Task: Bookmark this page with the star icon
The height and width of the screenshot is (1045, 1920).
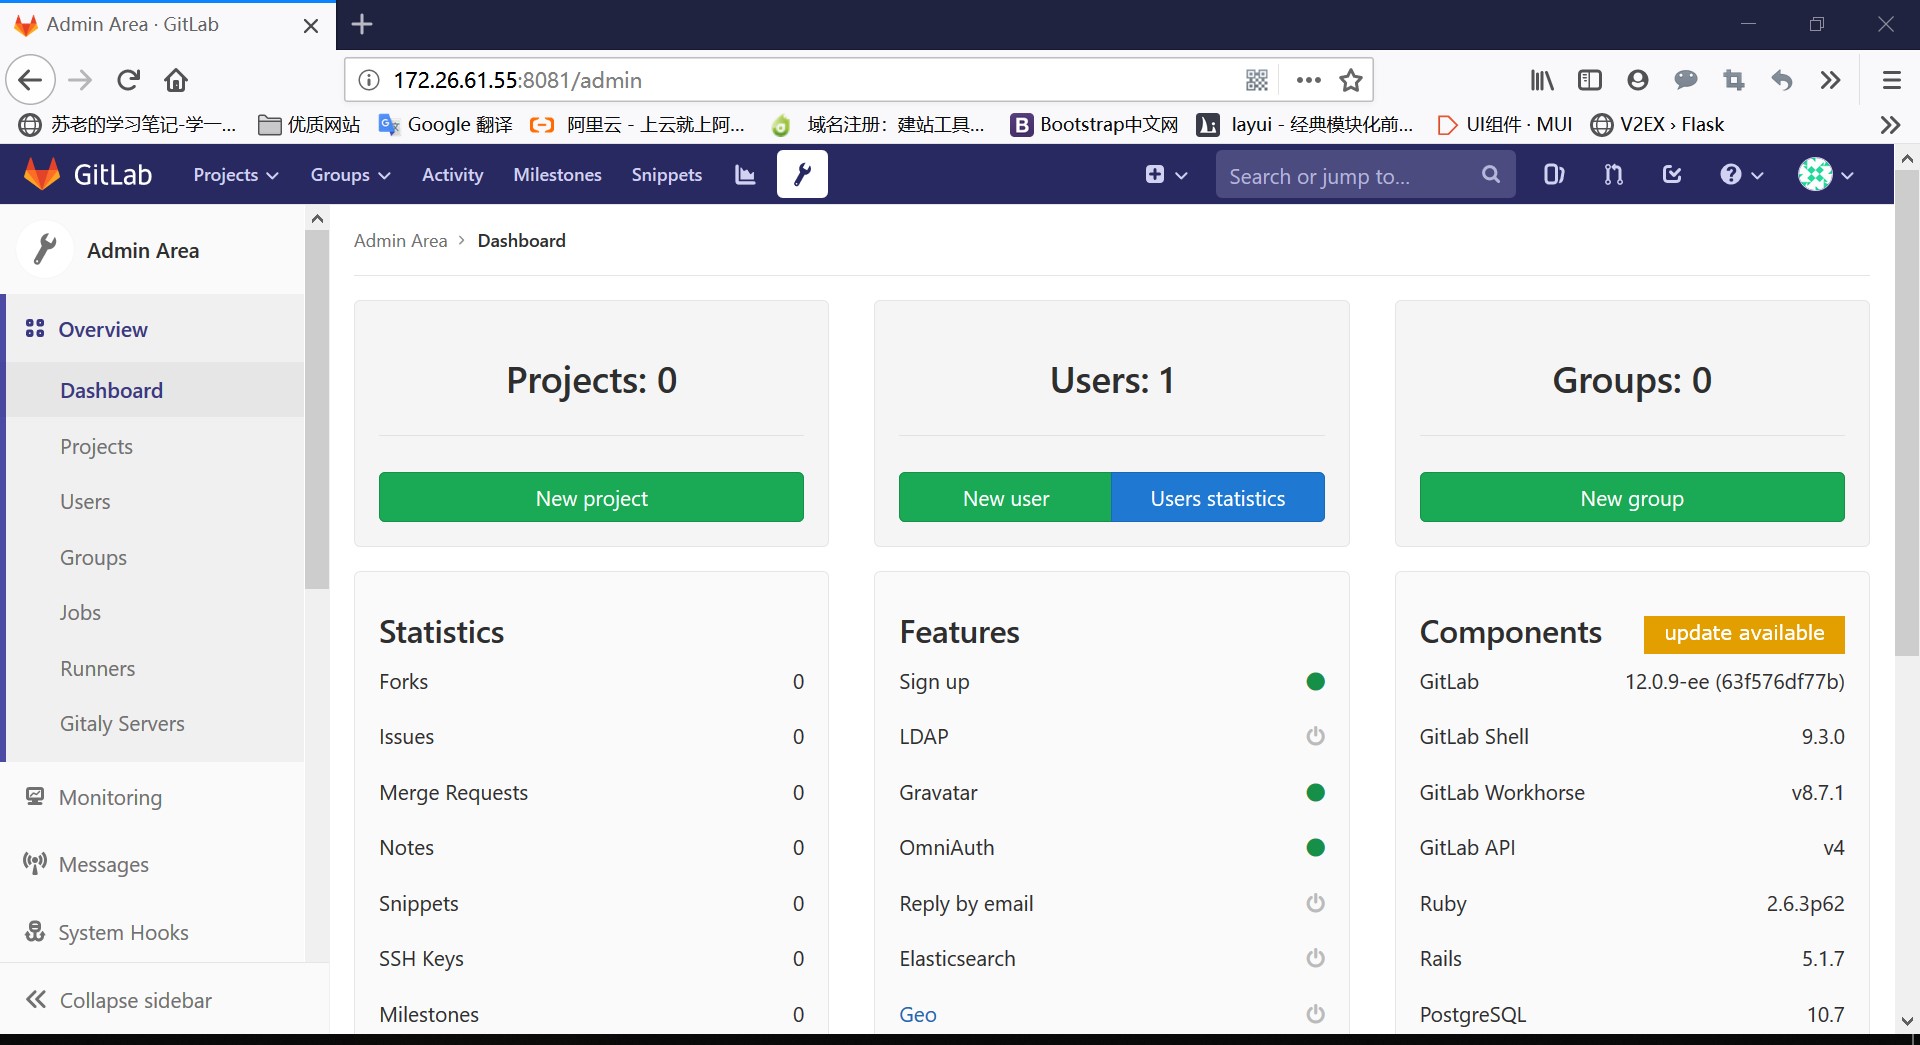Action: [x=1351, y=80]
